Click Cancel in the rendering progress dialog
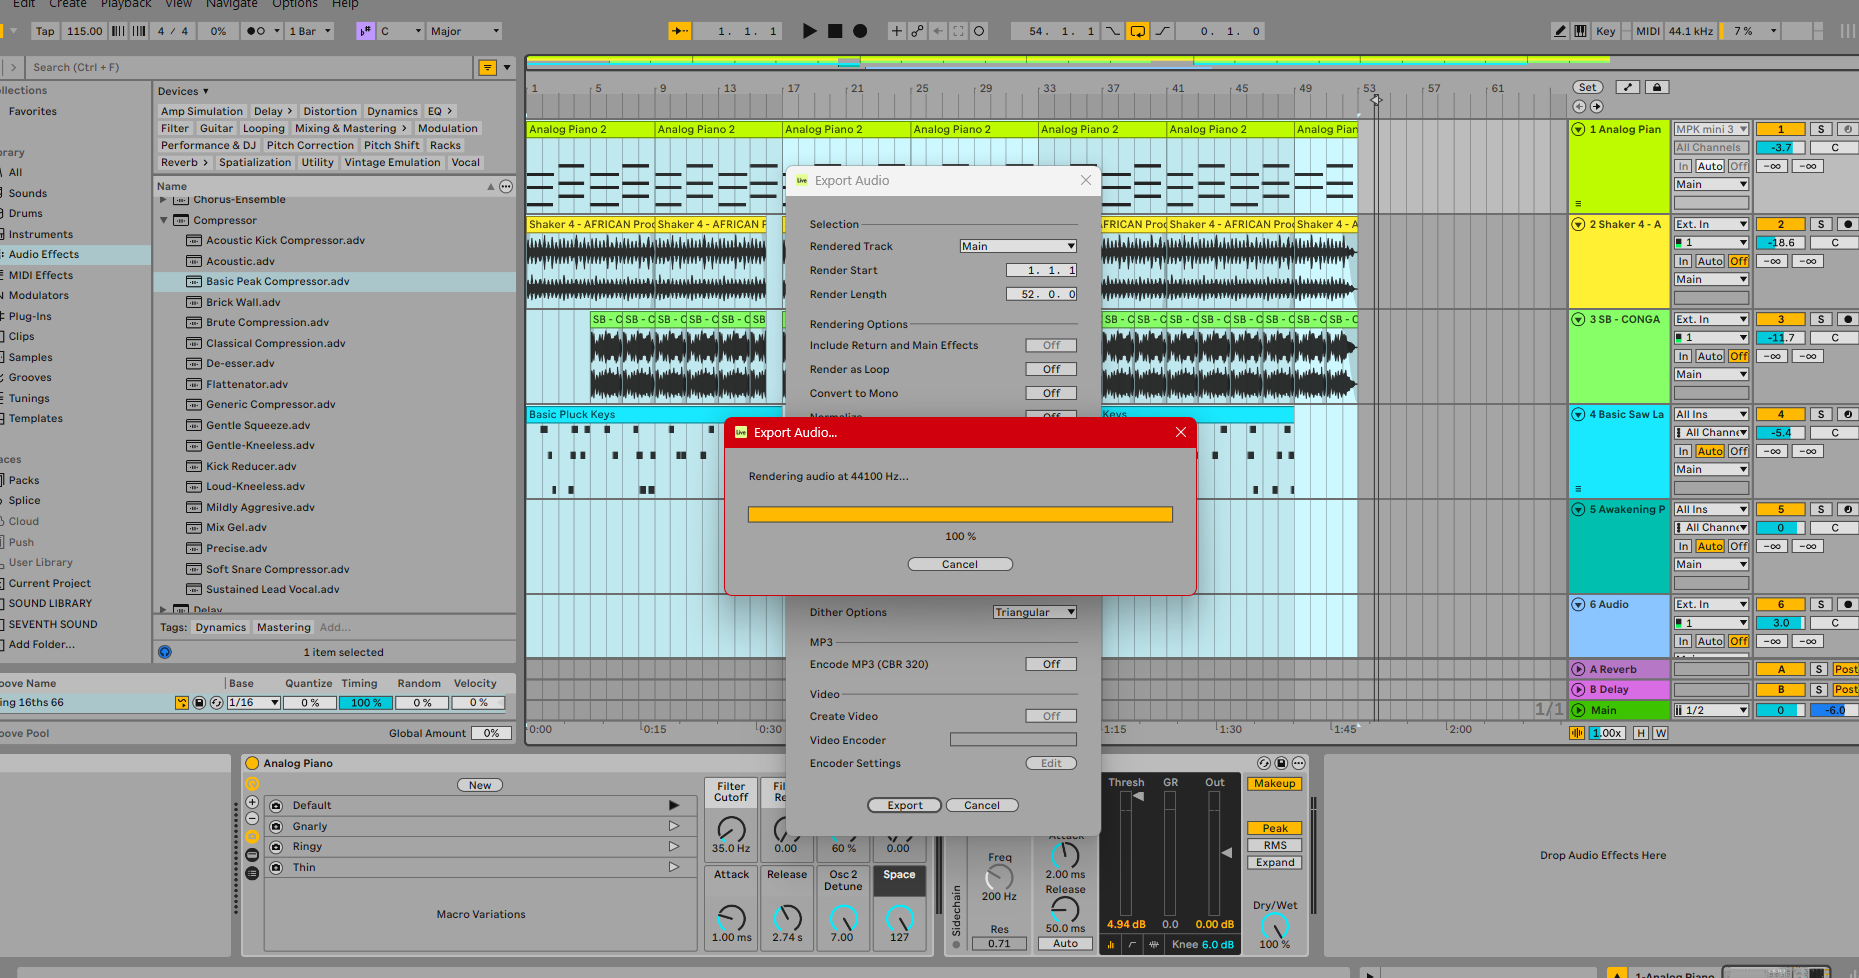This screenshot has height=978, width=1859. coord(960,564)
